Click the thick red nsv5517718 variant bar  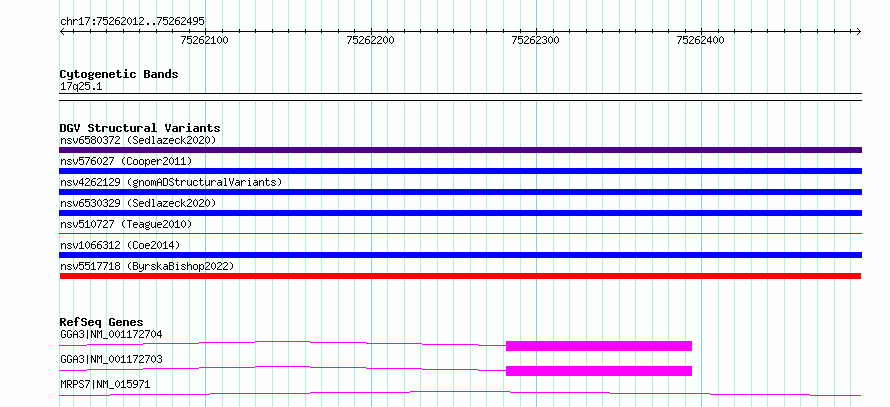pyautogui.click(x=460, y=276)
